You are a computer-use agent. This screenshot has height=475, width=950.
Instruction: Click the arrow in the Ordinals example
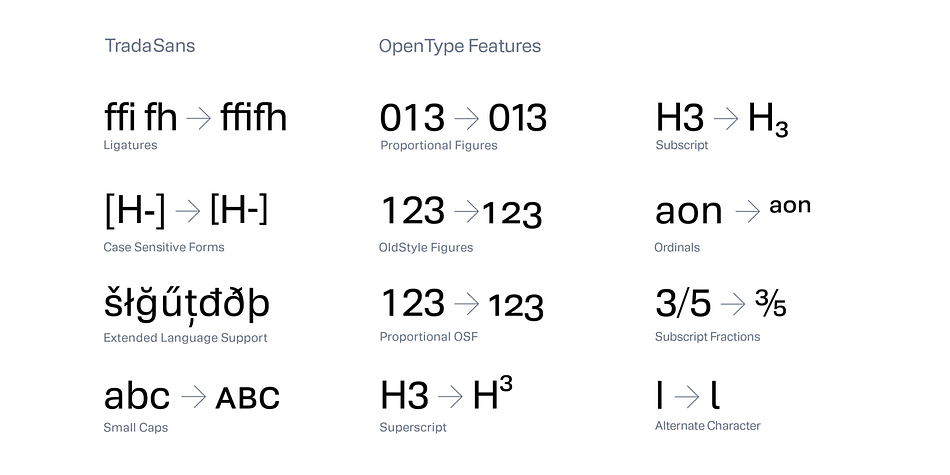point(748,211)
